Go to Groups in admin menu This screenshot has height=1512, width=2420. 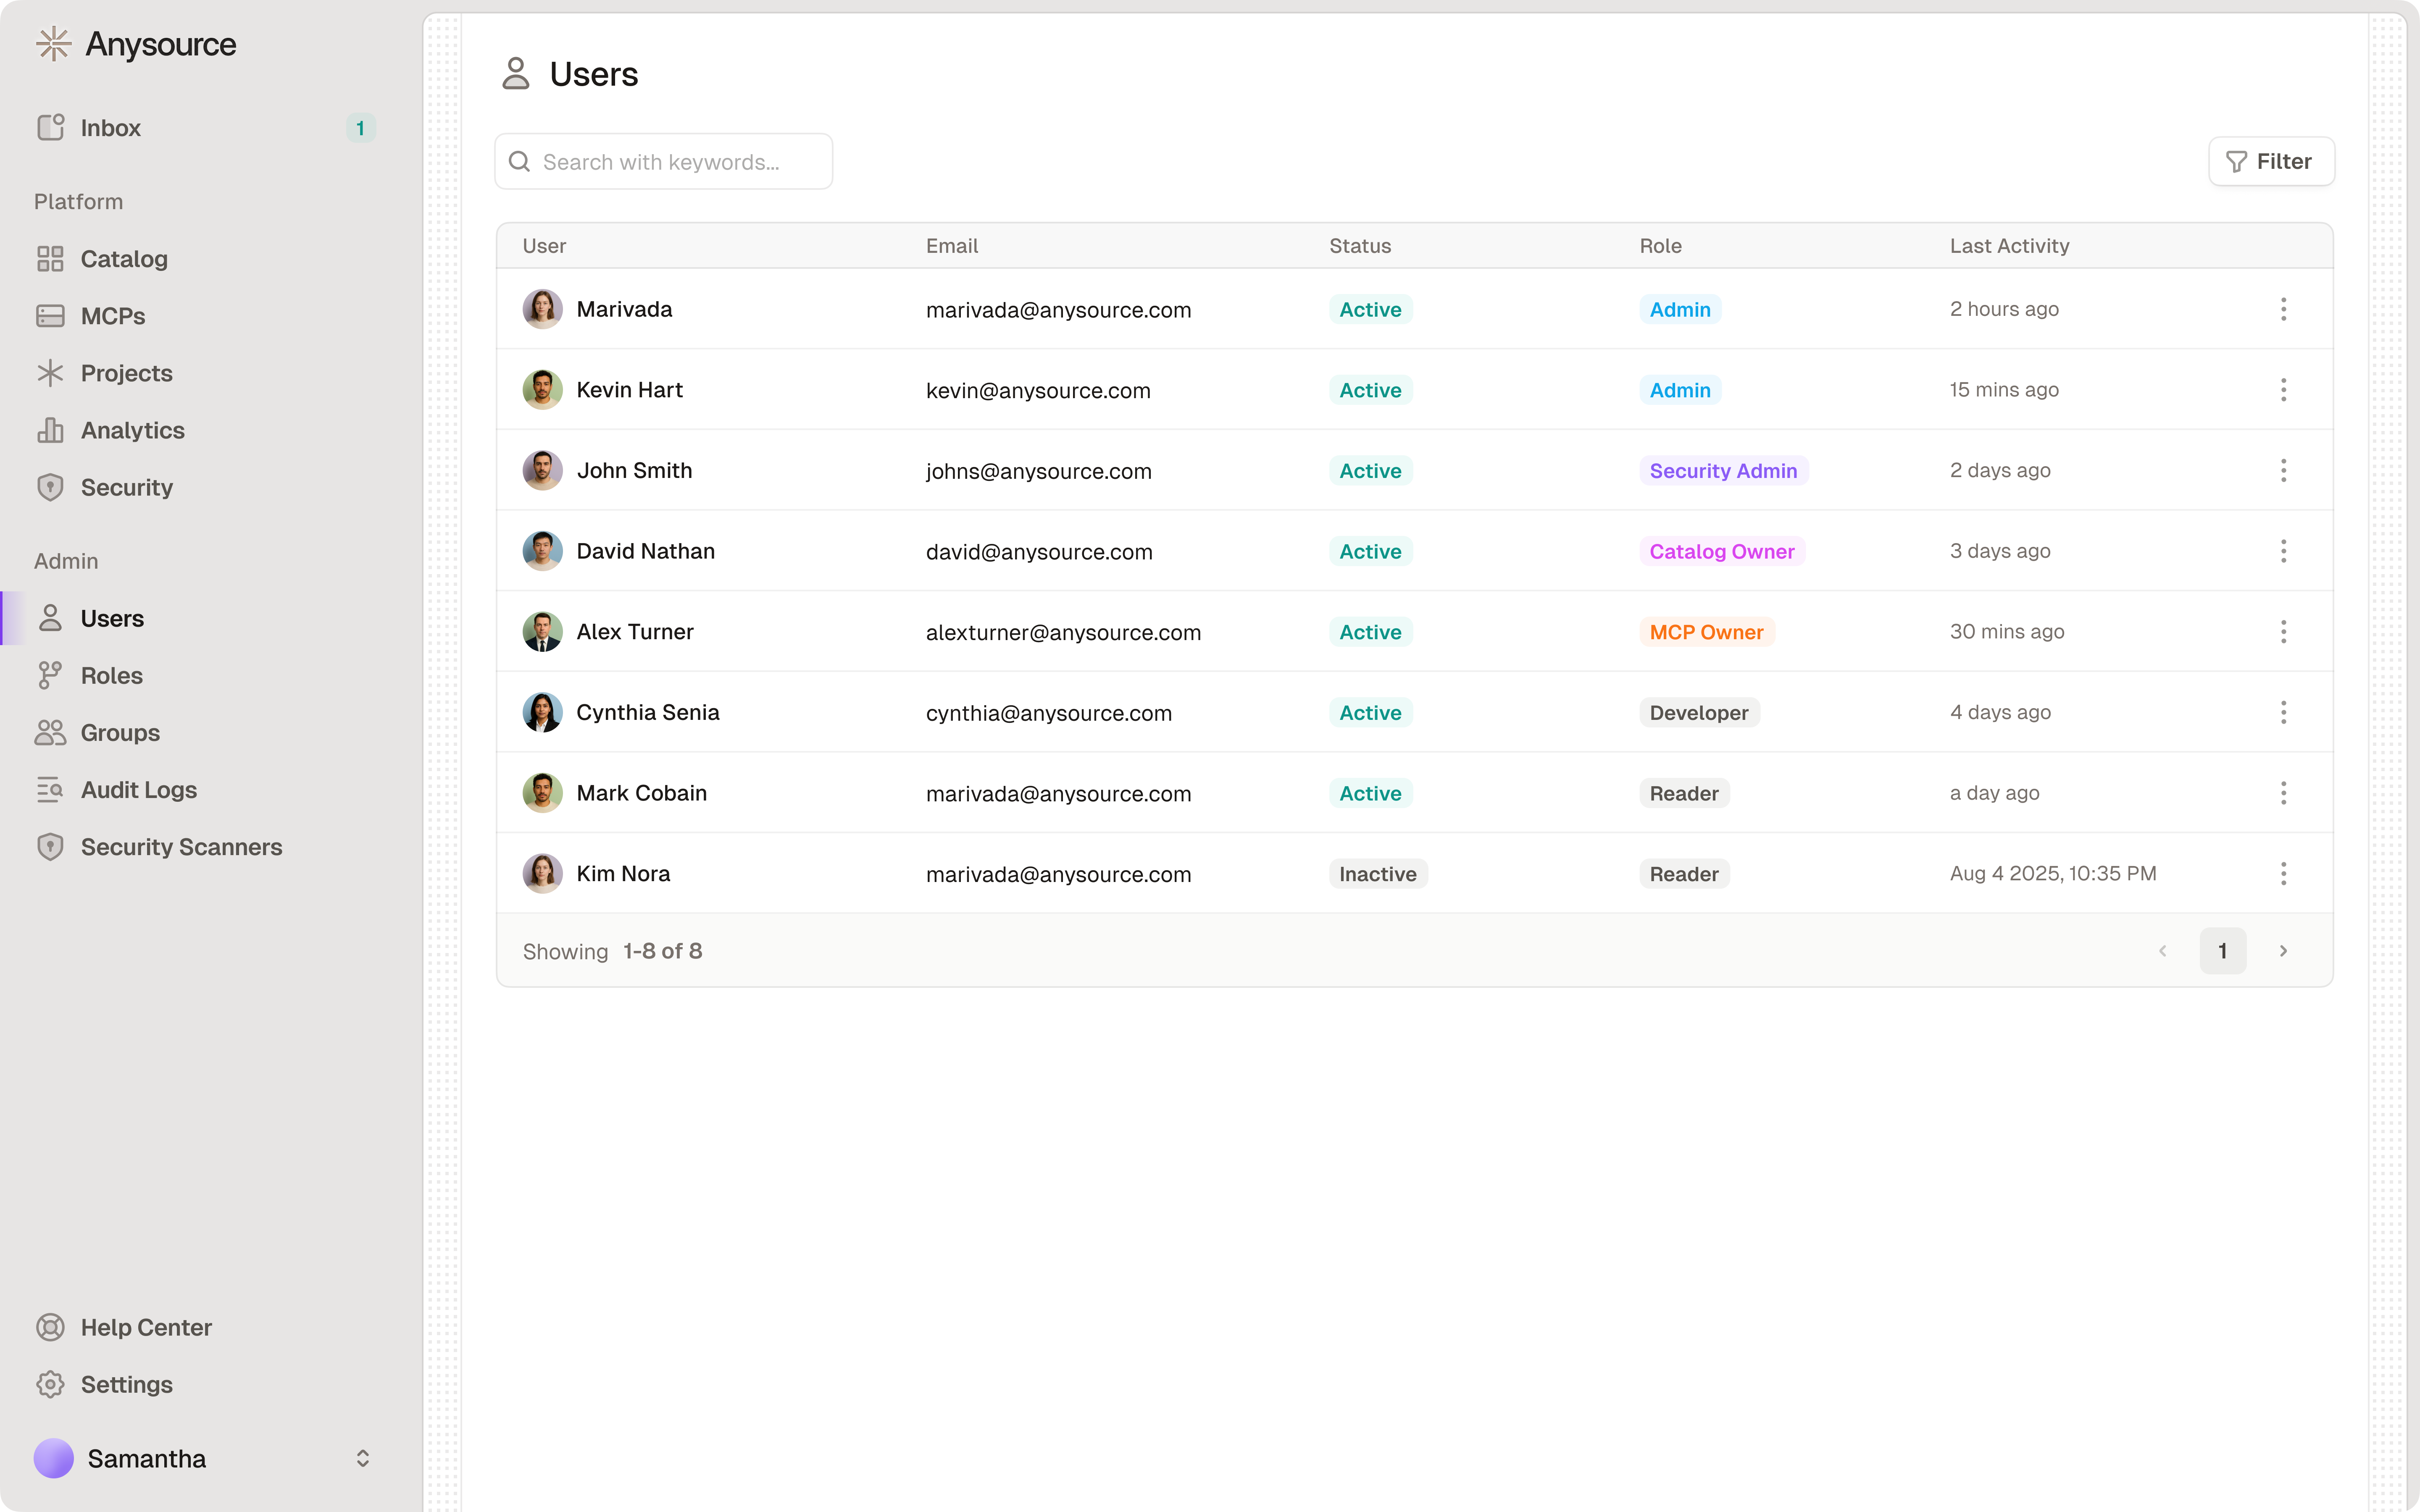pyautogui.click(x=120, y=733)
